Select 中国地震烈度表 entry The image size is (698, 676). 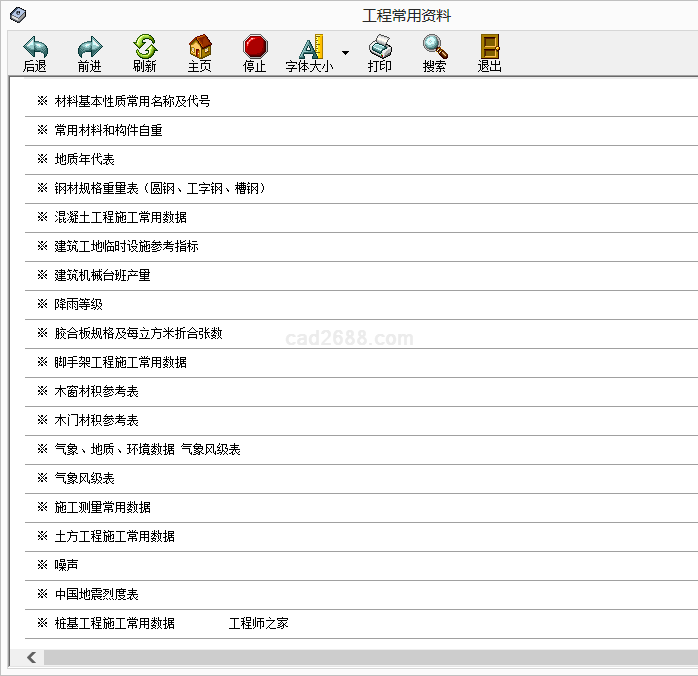(96, 594)
